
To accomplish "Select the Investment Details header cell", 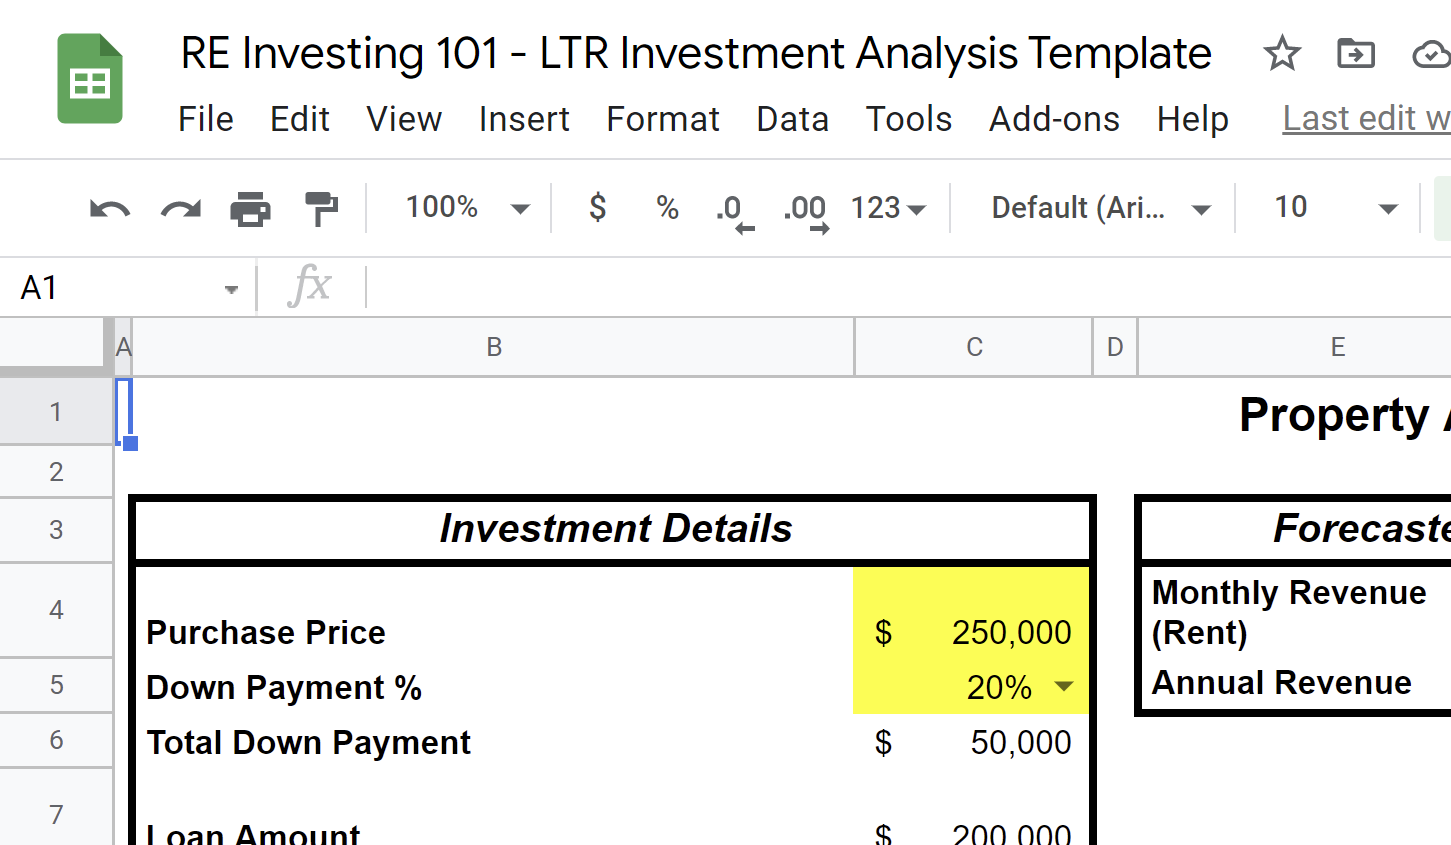I will pyautogui.click(x=614, y=529).
